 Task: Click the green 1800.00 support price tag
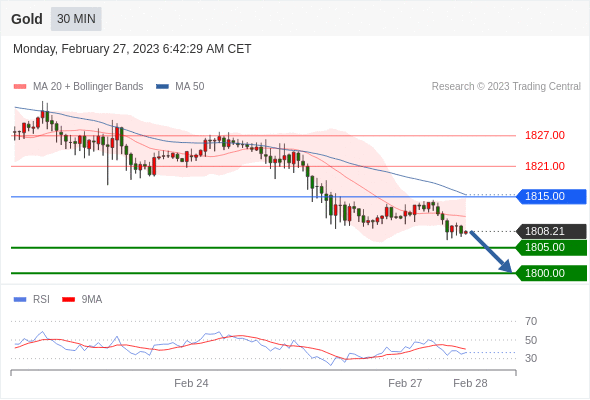[551, 273]
